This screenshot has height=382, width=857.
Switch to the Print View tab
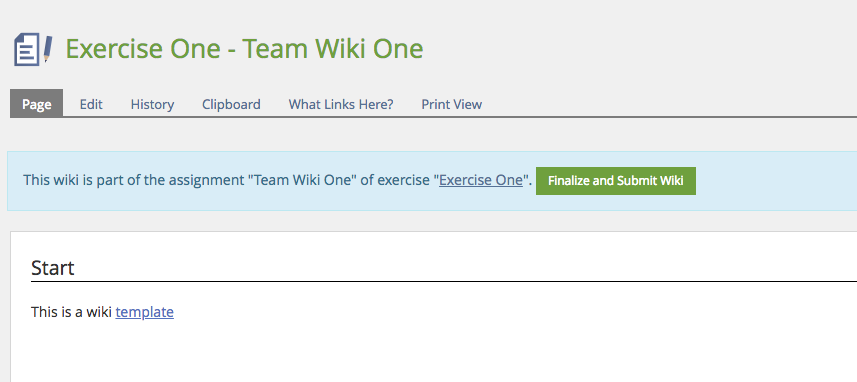pyautogui.click(x=451, y=104)
